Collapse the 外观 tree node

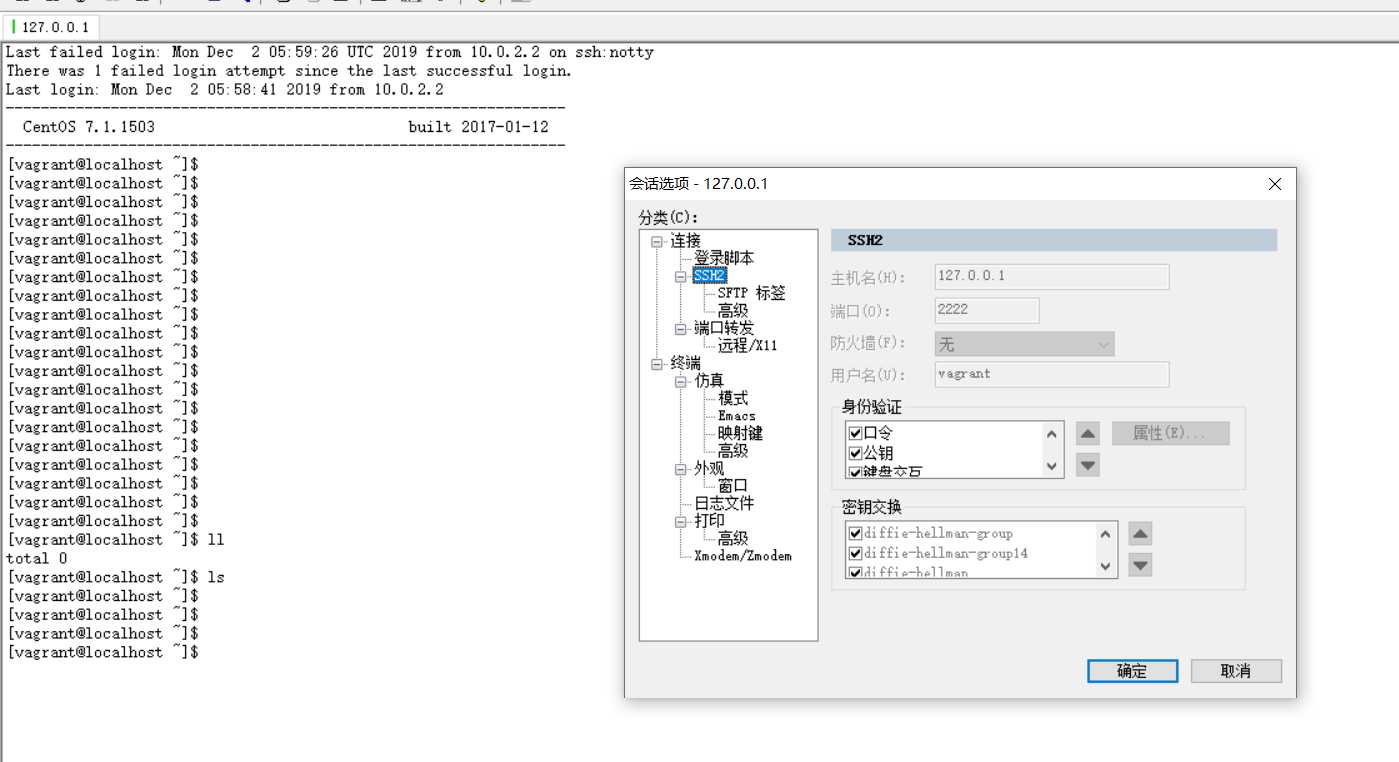[681, 468]
